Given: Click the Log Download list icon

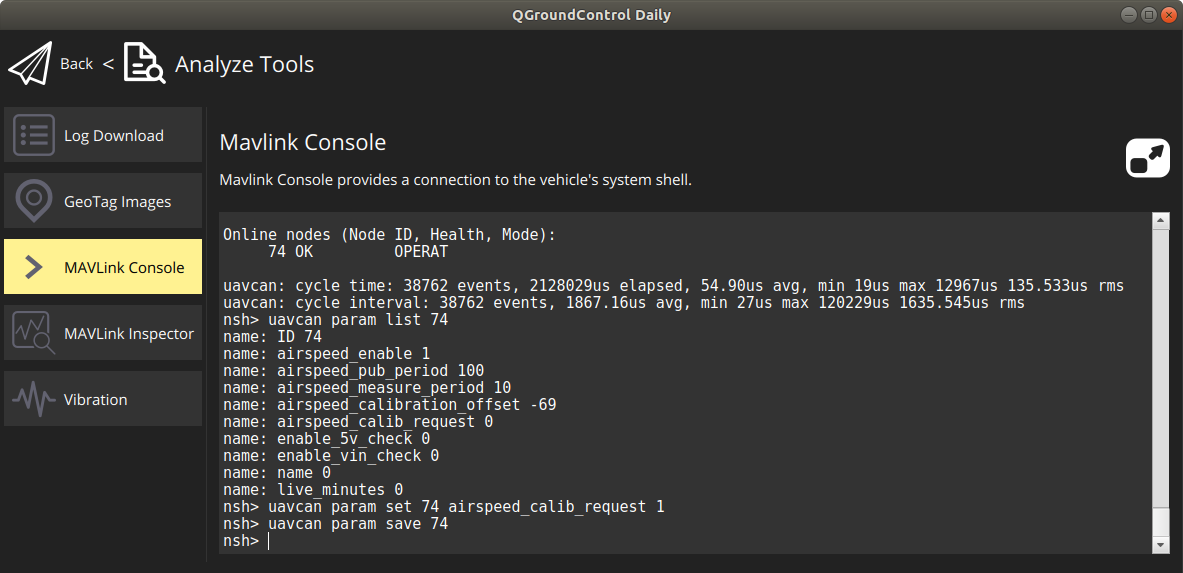Looking at the screenshot, I should [x=34, y=135].
